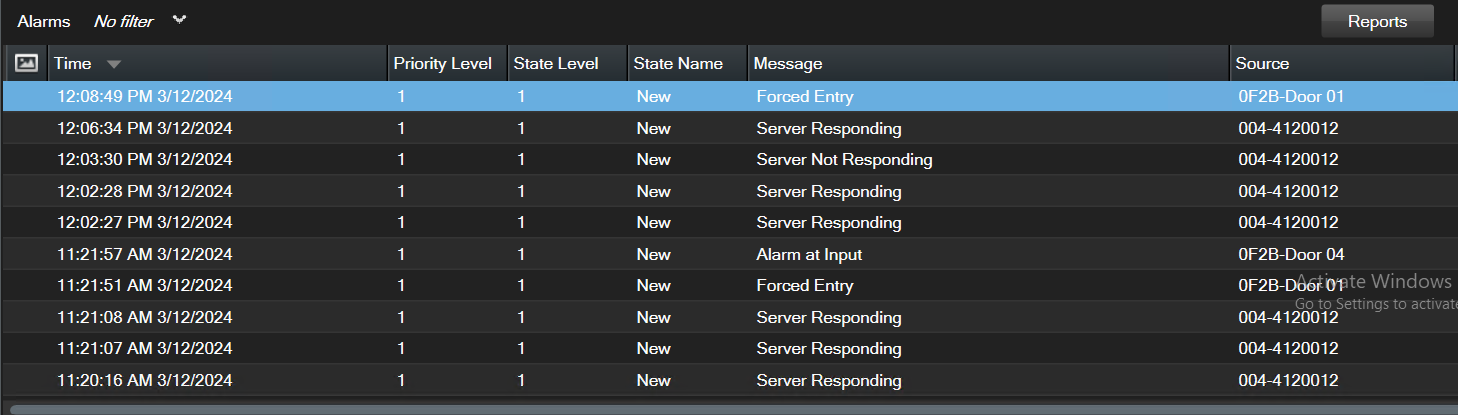Image resolution: width=1458 pixels, height=415 pixels.
Task: Click the Source column header
Action: point(1262,63)
